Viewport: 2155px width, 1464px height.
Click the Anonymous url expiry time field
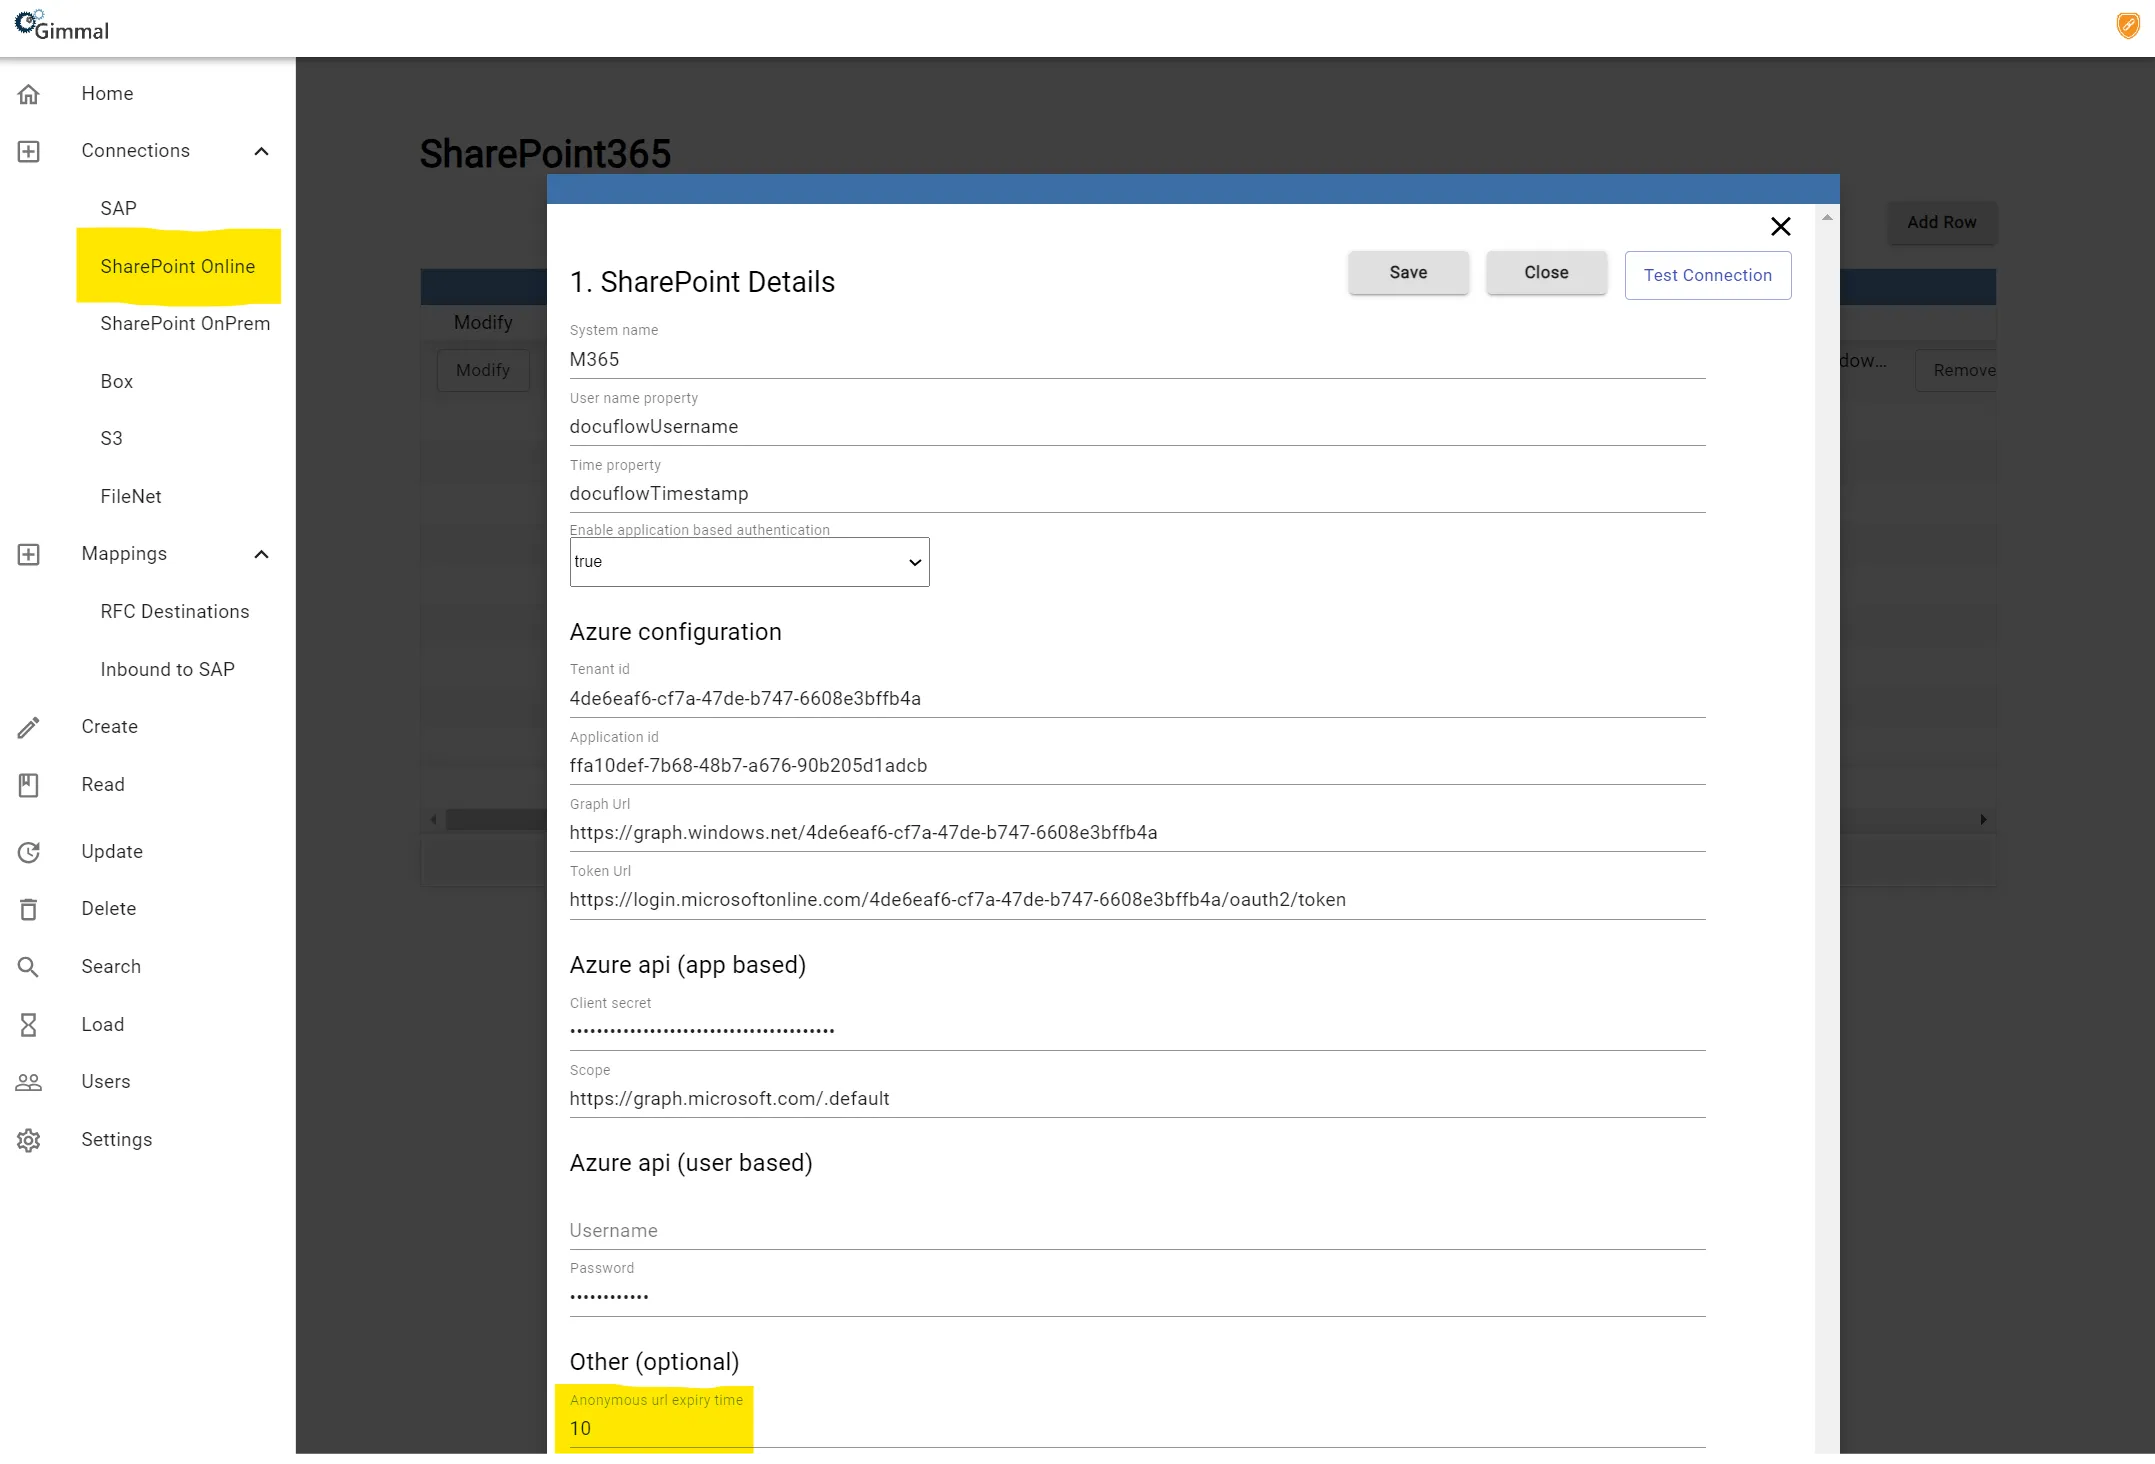[x=1137, y=1429]
